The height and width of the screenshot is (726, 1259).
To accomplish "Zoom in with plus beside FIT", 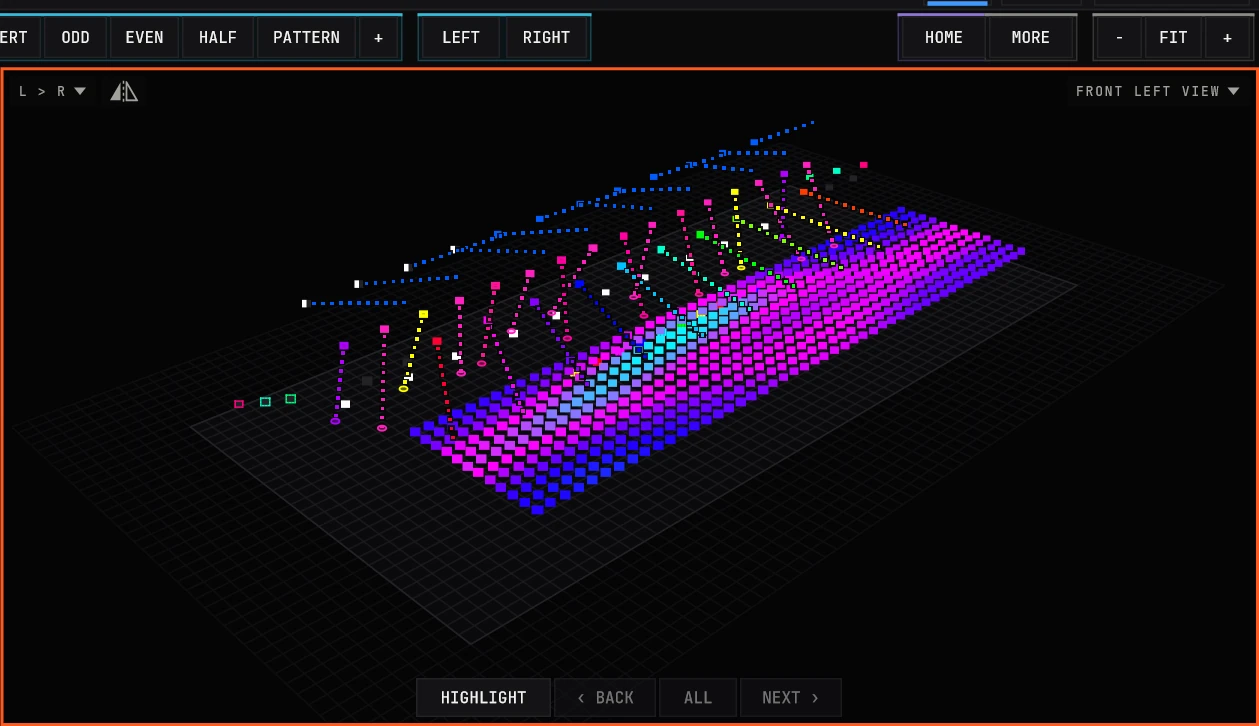I will click(x=1227, y=38).
